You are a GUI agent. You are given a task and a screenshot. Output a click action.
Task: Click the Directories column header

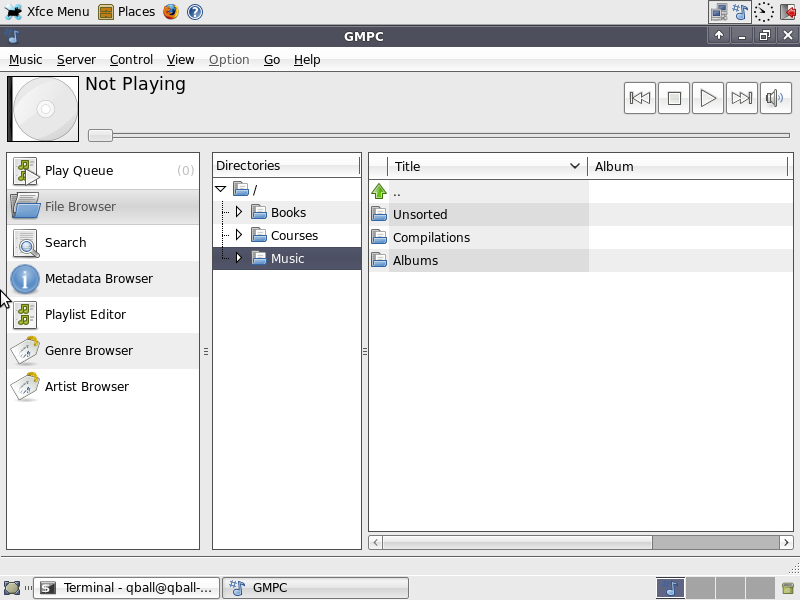[287, 165]
